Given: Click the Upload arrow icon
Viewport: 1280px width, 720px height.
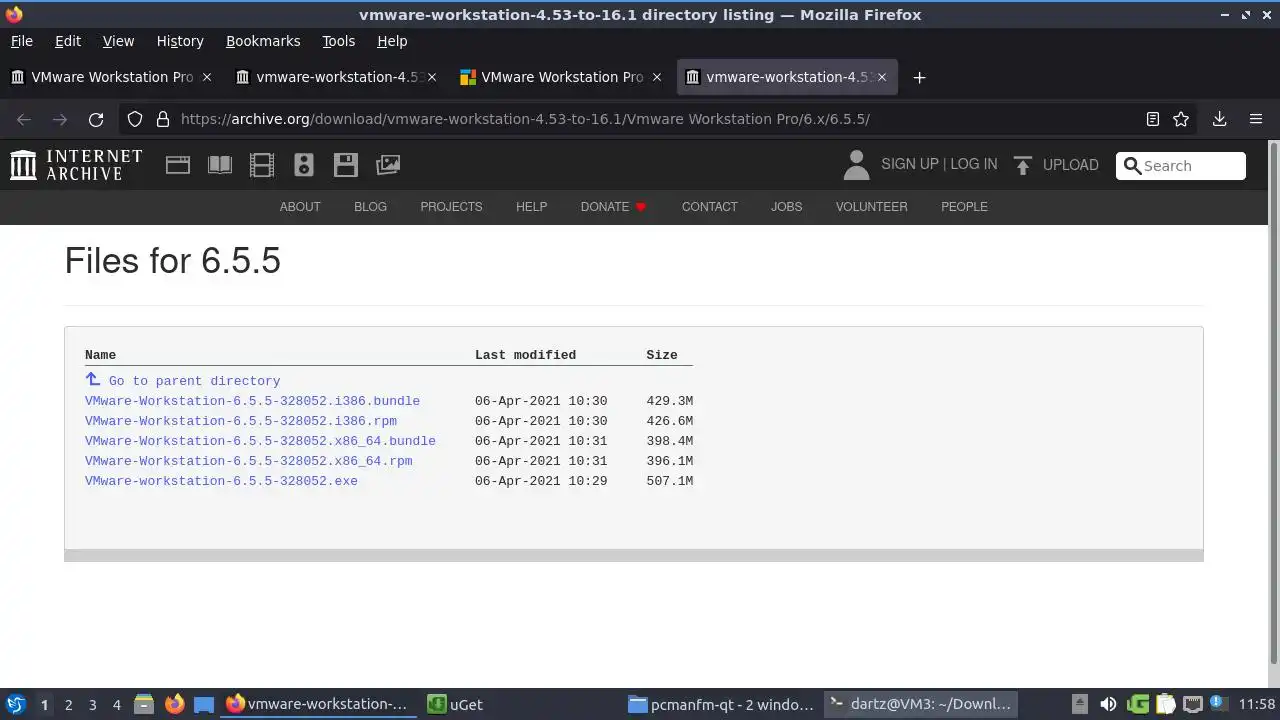Looking at the screenshot, I should [x=1022, y=165].
